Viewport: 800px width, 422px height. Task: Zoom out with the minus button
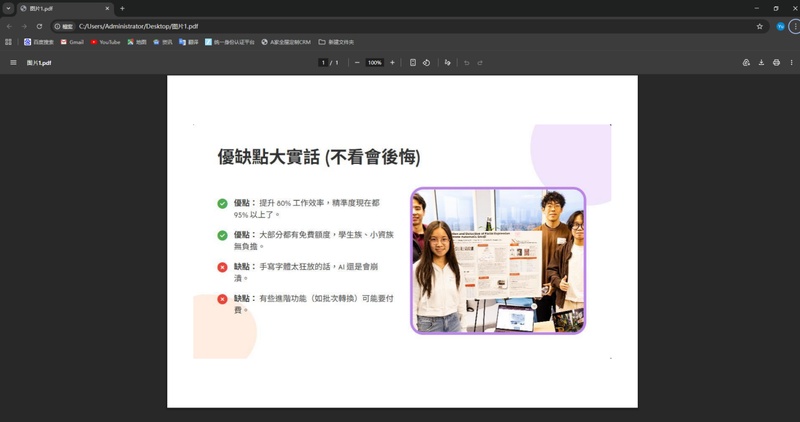pyautogui.click(x=357, y=63)
